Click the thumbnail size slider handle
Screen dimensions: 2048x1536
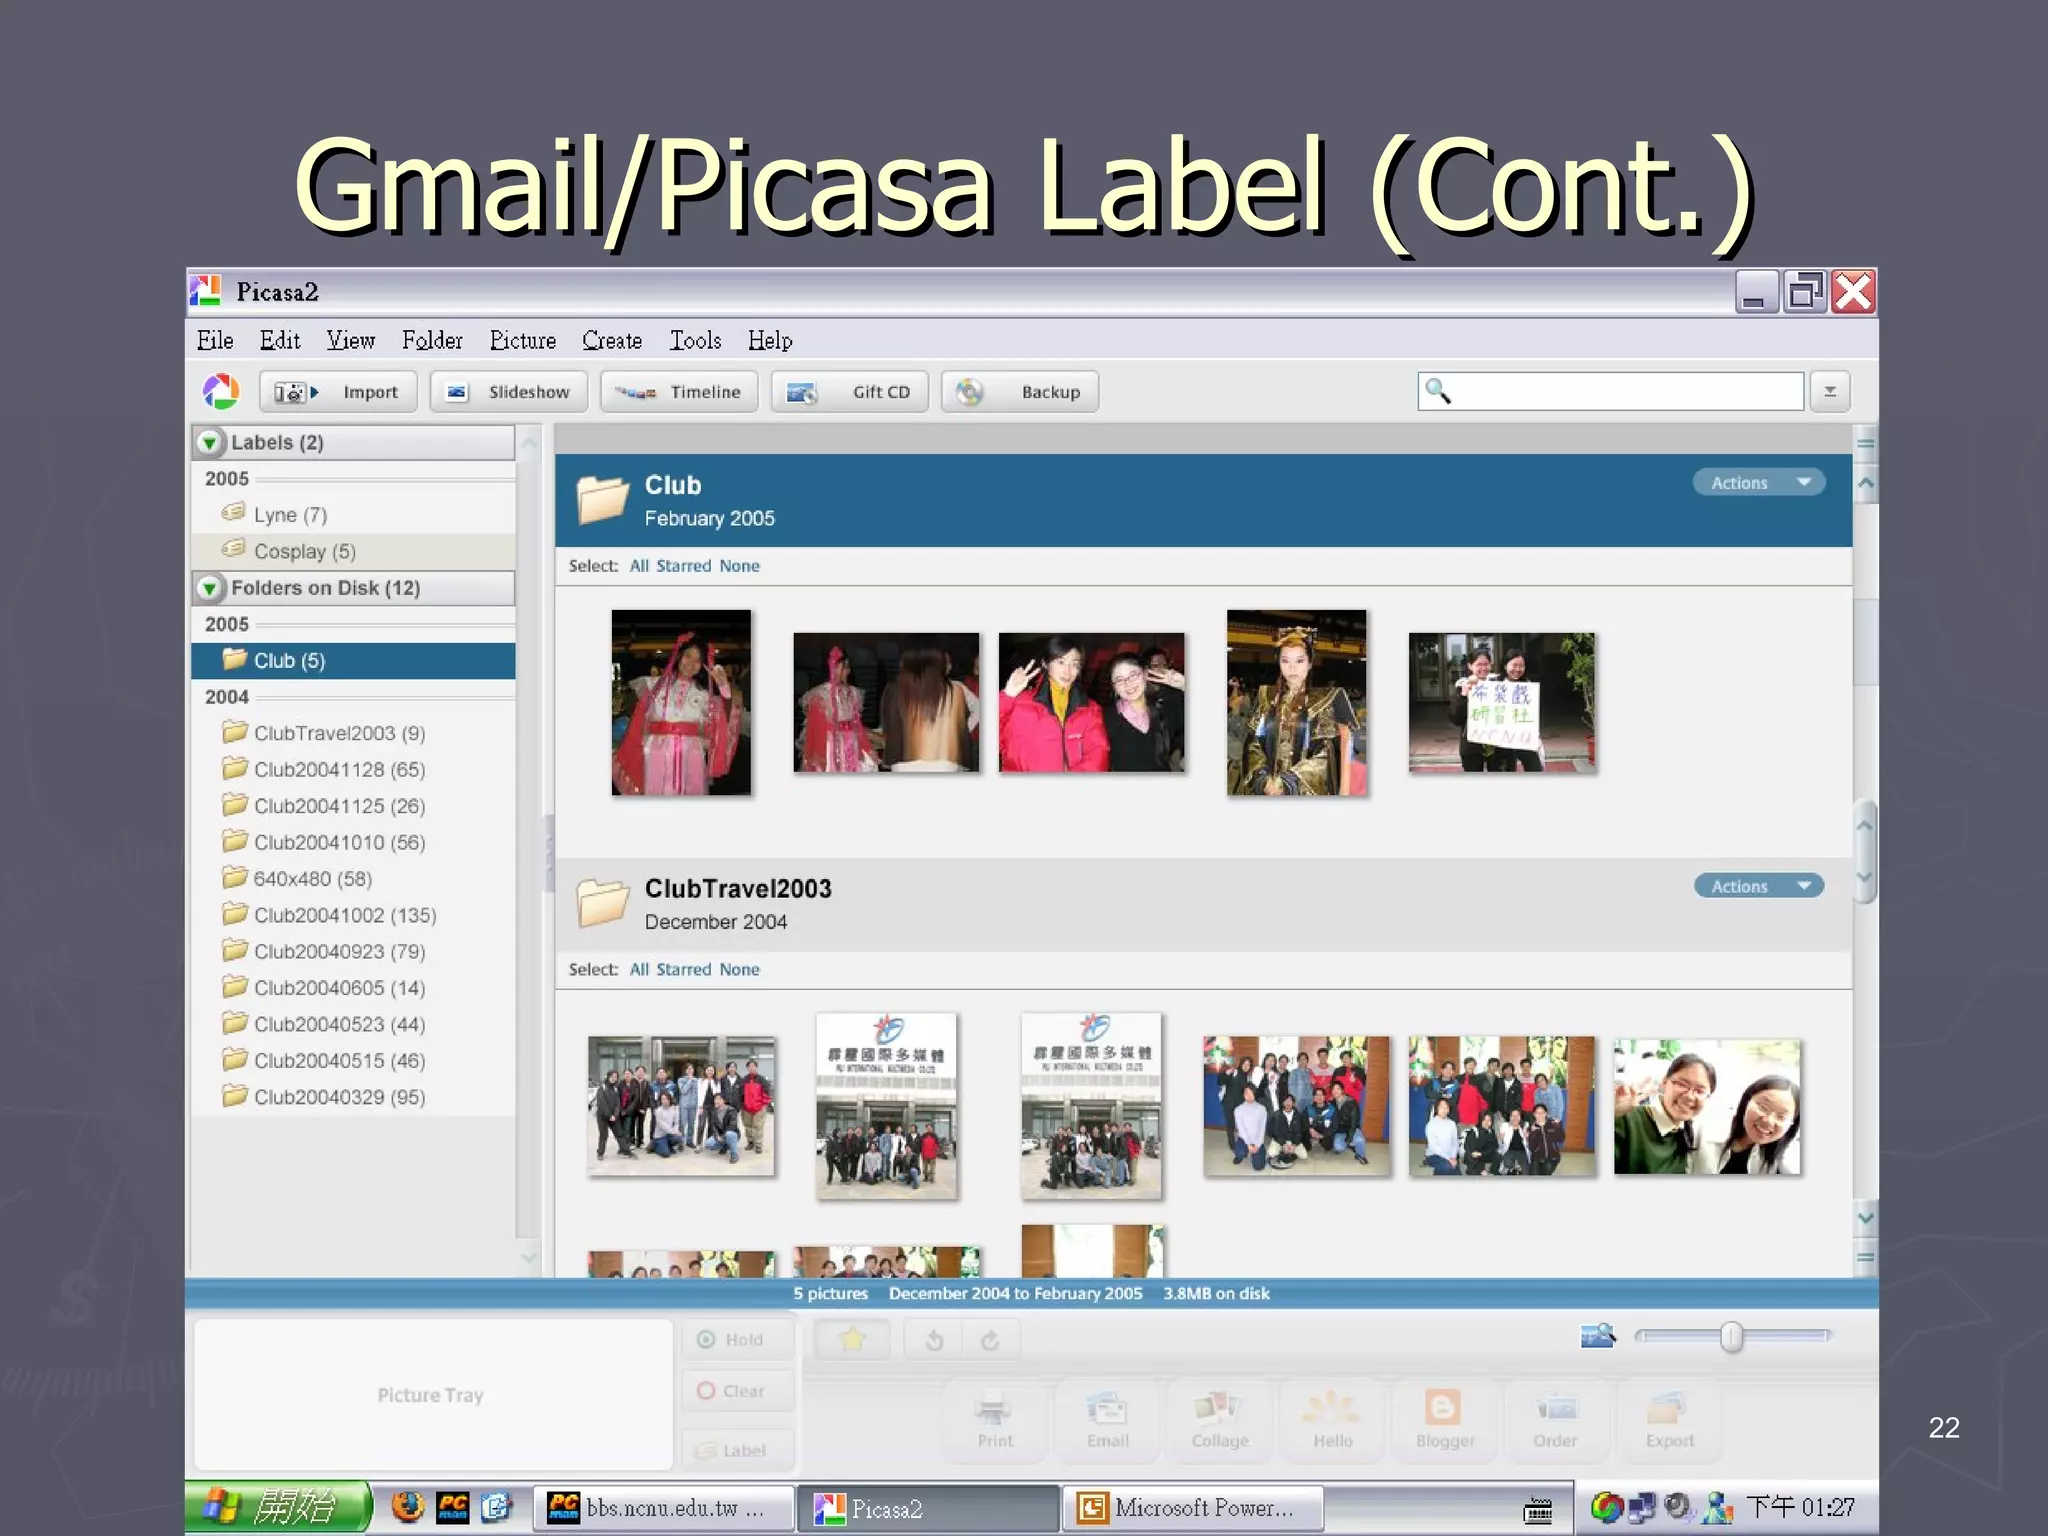point(1732,1336)
